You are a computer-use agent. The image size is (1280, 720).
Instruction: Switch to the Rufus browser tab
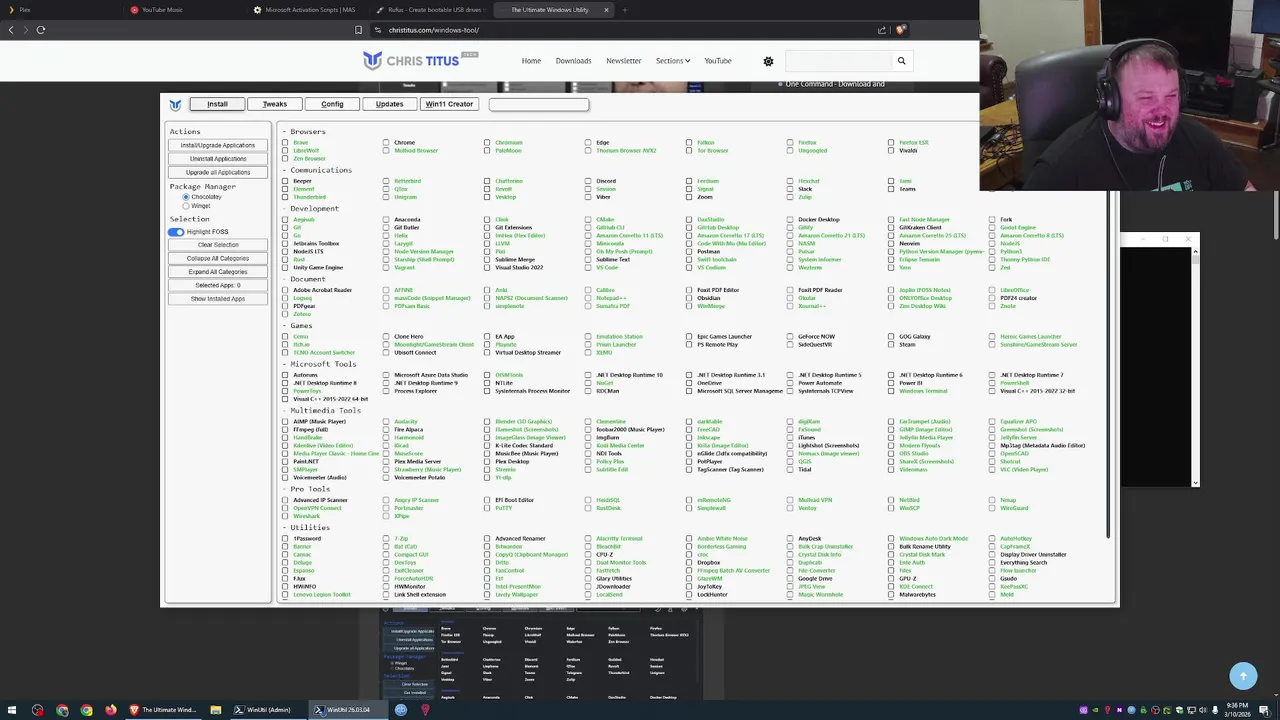click(x=434, y=10)
